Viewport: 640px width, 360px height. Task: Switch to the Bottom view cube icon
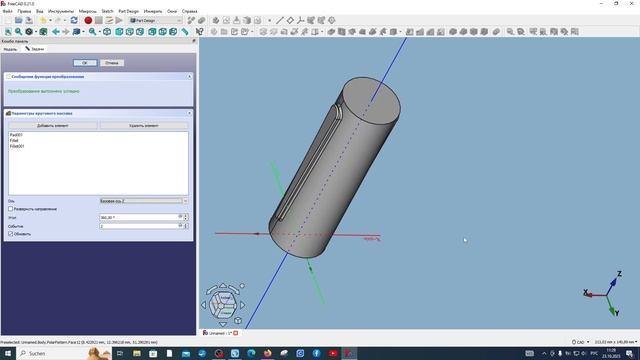point(162,32)
